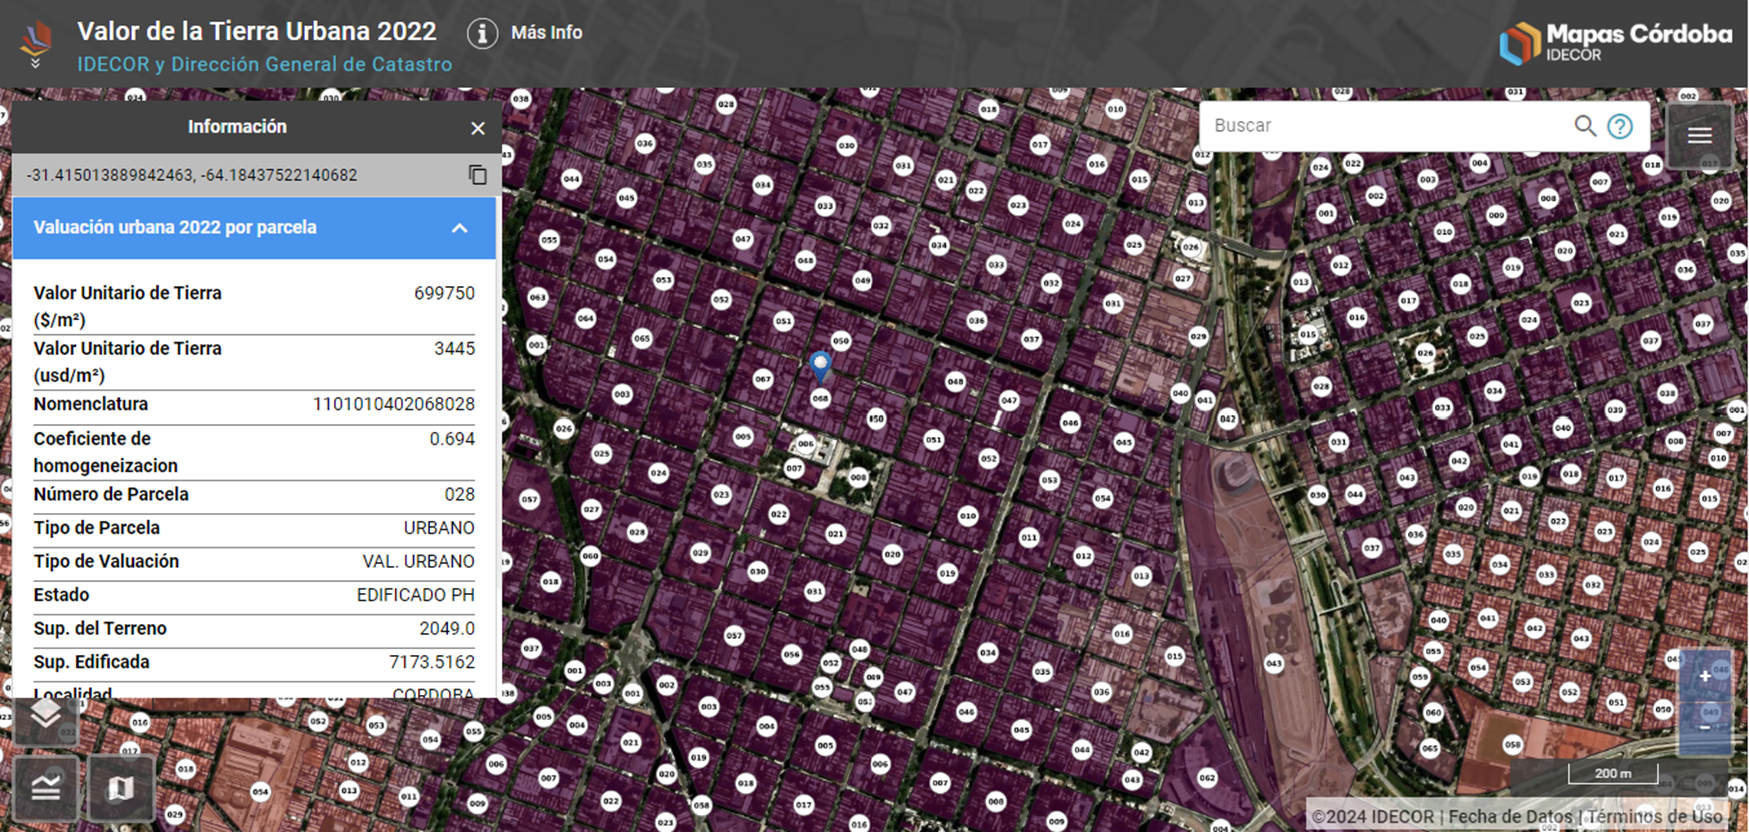Collapse Valuación urbana 2022 por parcela section

click(x=459, y=228)
